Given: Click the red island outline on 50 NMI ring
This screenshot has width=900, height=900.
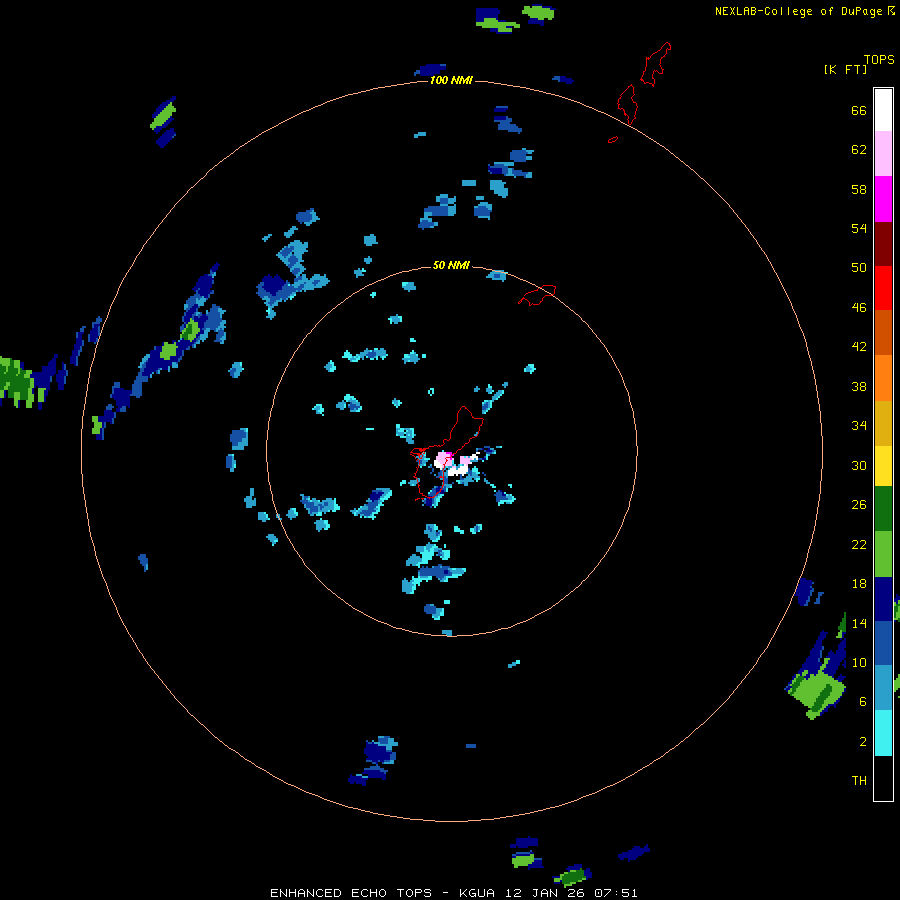Looking at the screenshot, I should (x=538, y=295).
